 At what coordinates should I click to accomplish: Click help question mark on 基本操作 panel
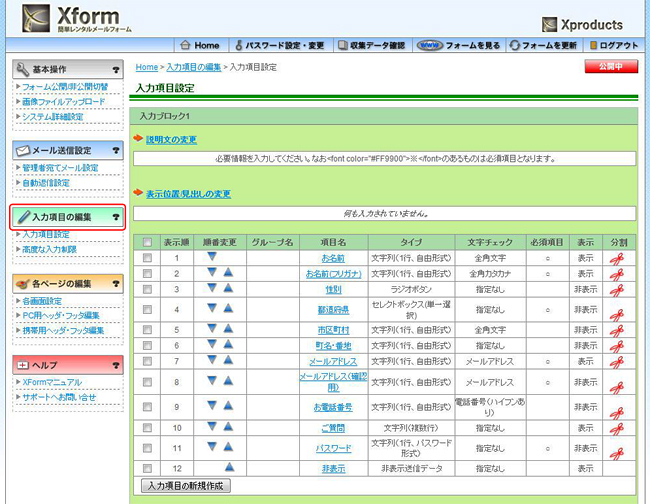tap(116, 70)
